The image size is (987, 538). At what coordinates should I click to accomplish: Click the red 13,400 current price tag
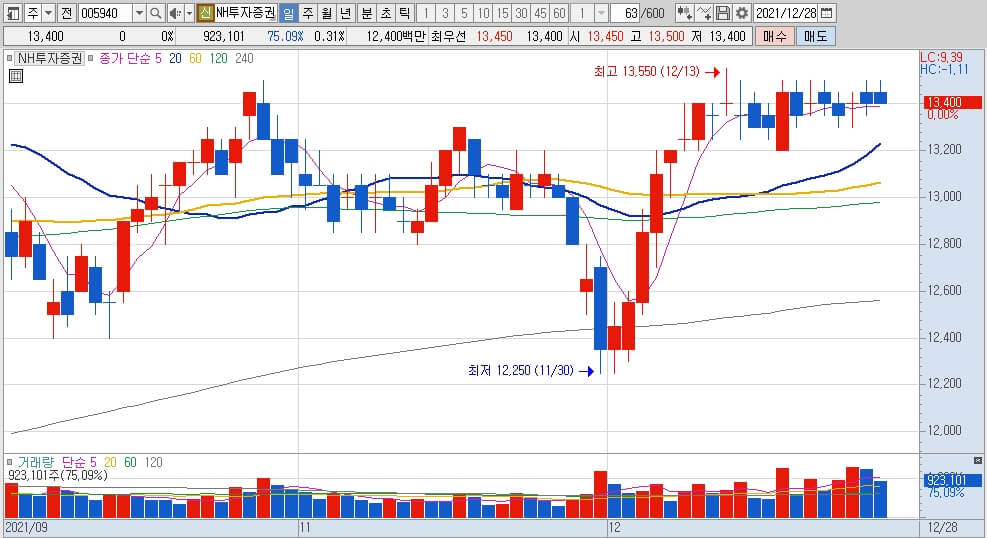952,102
